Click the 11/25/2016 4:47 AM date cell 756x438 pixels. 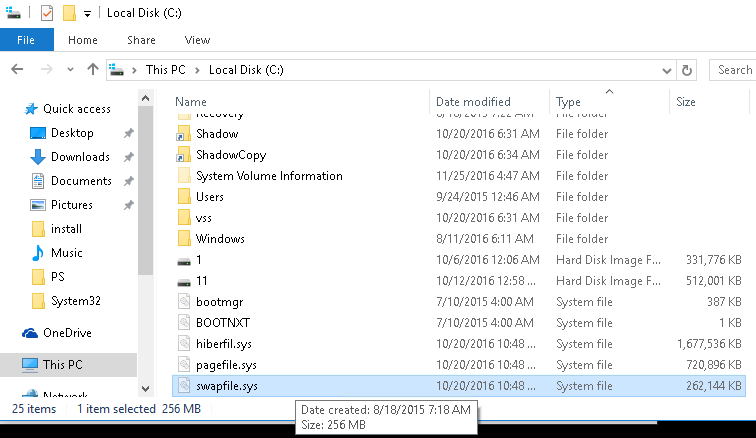pos(487,176)
